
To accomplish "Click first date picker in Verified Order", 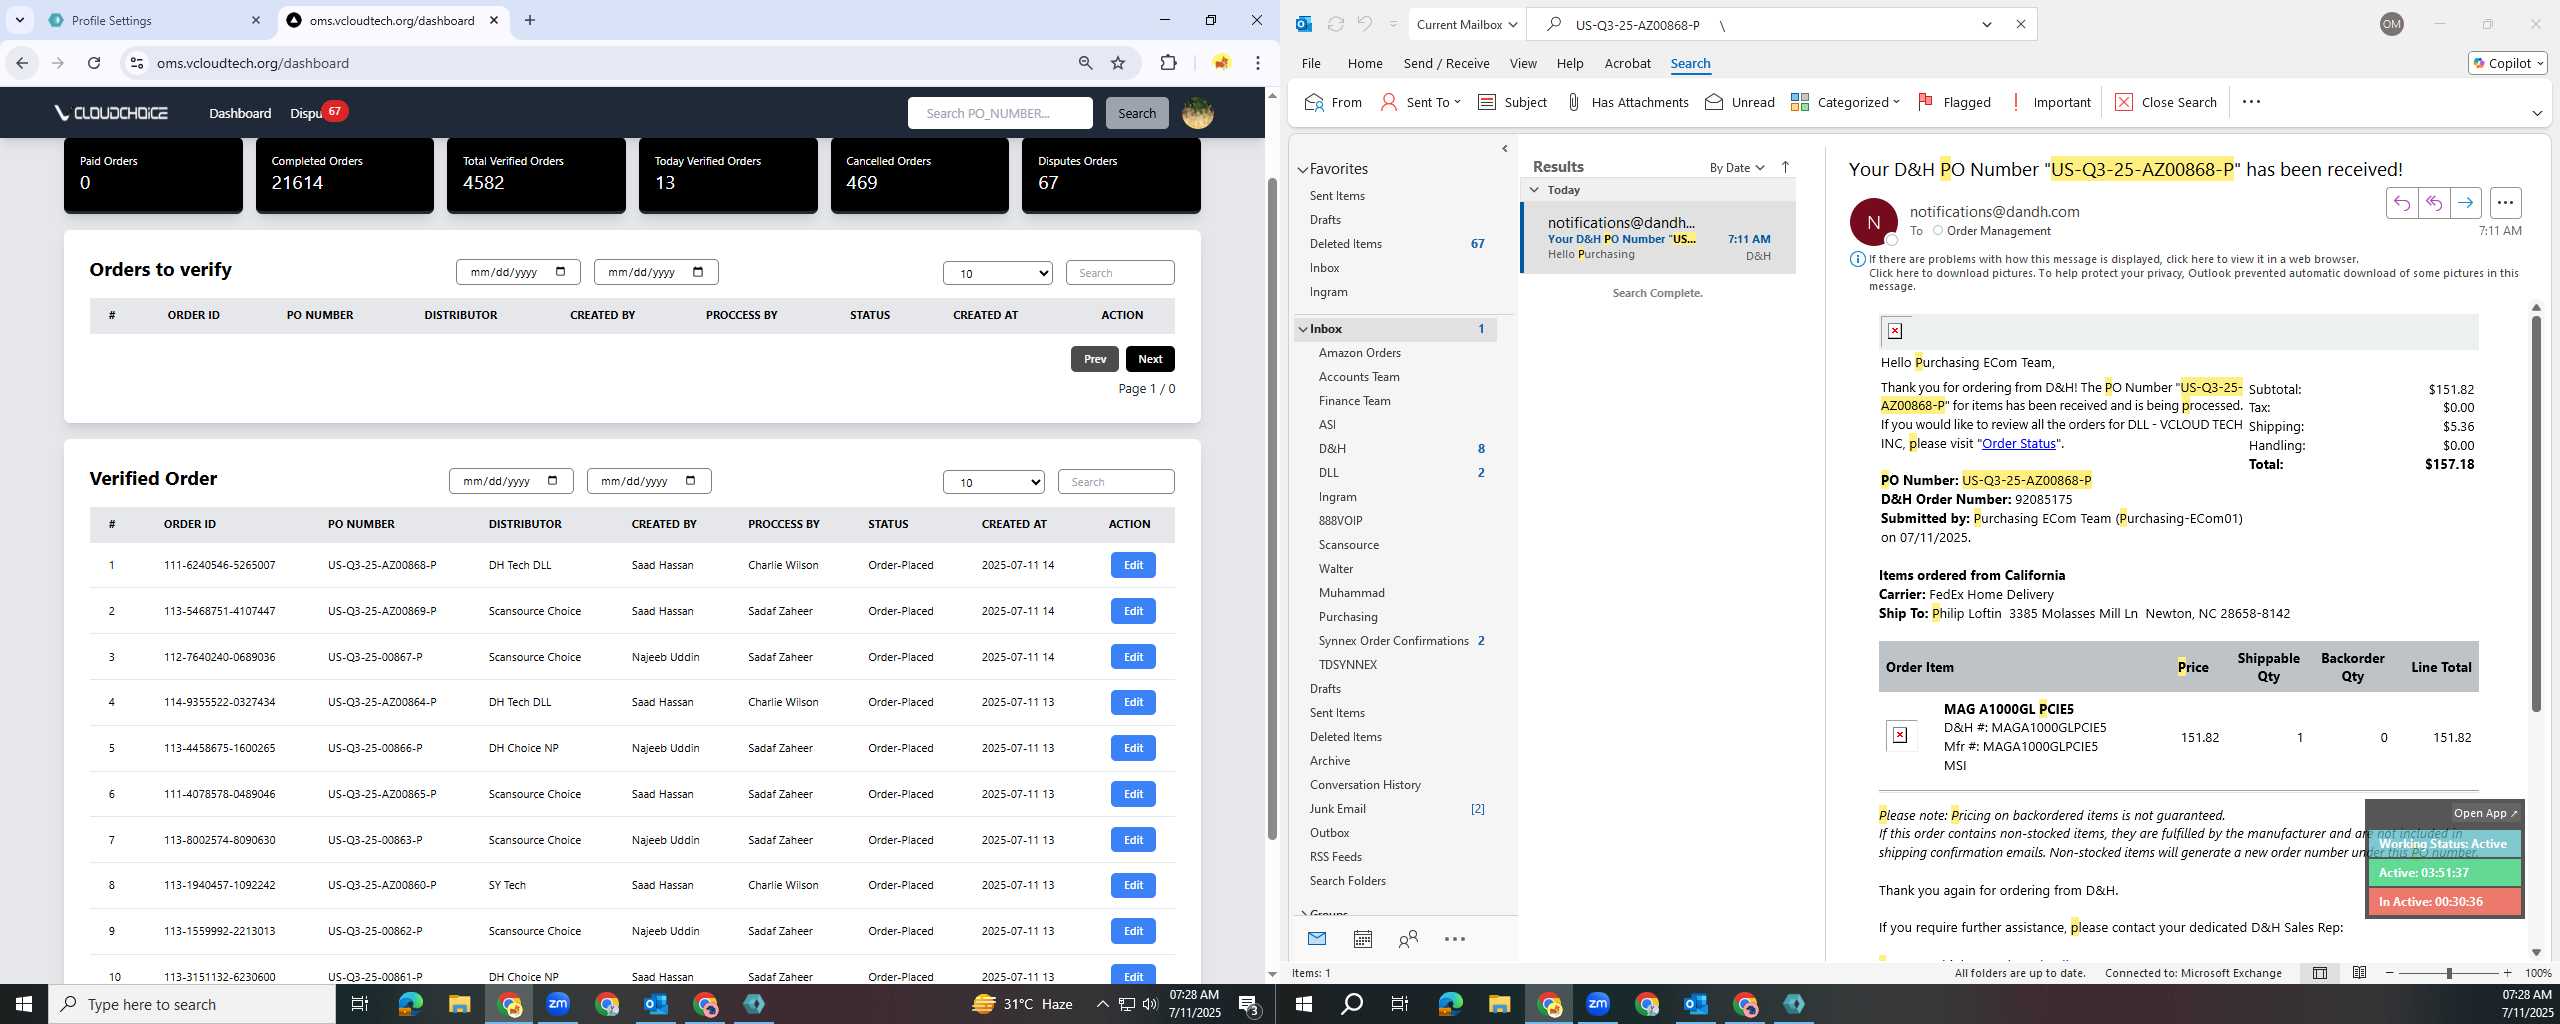I will click(511, 481).
